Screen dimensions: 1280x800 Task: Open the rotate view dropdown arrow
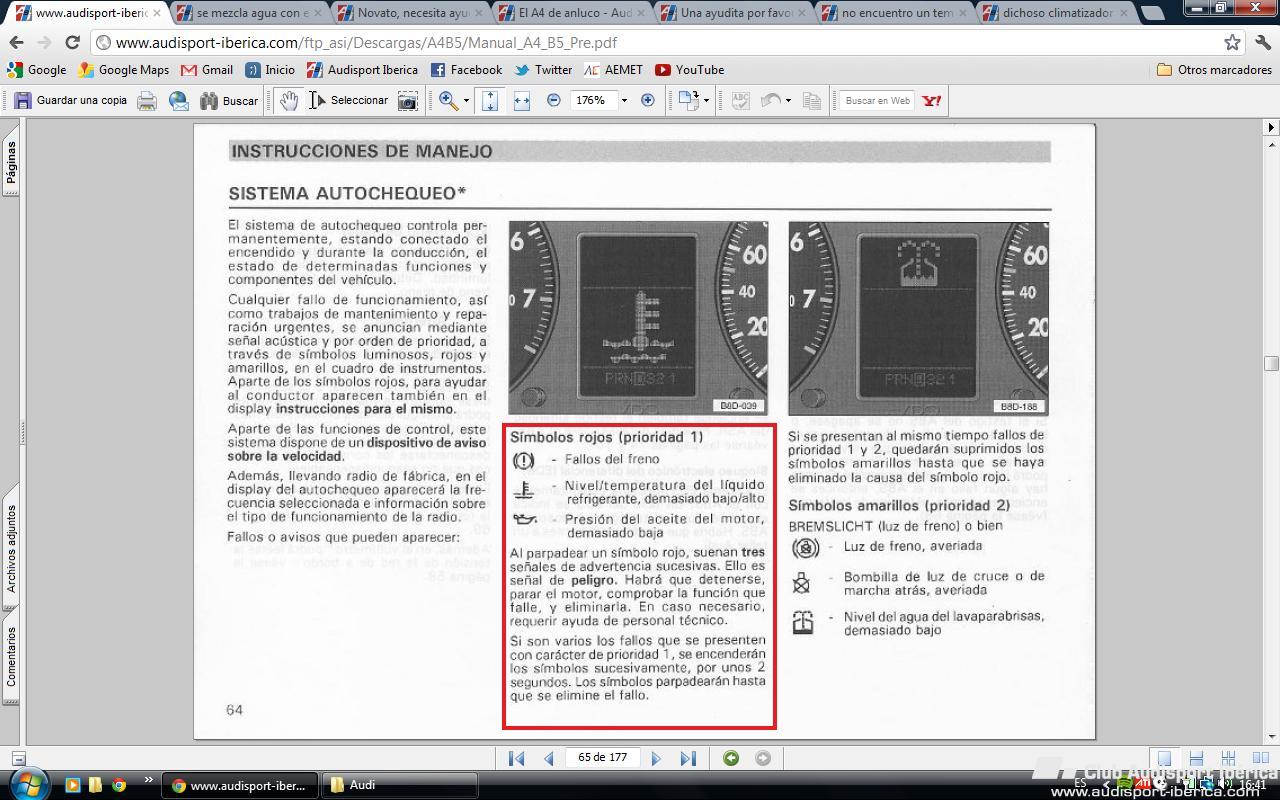(x=706, y=100)
